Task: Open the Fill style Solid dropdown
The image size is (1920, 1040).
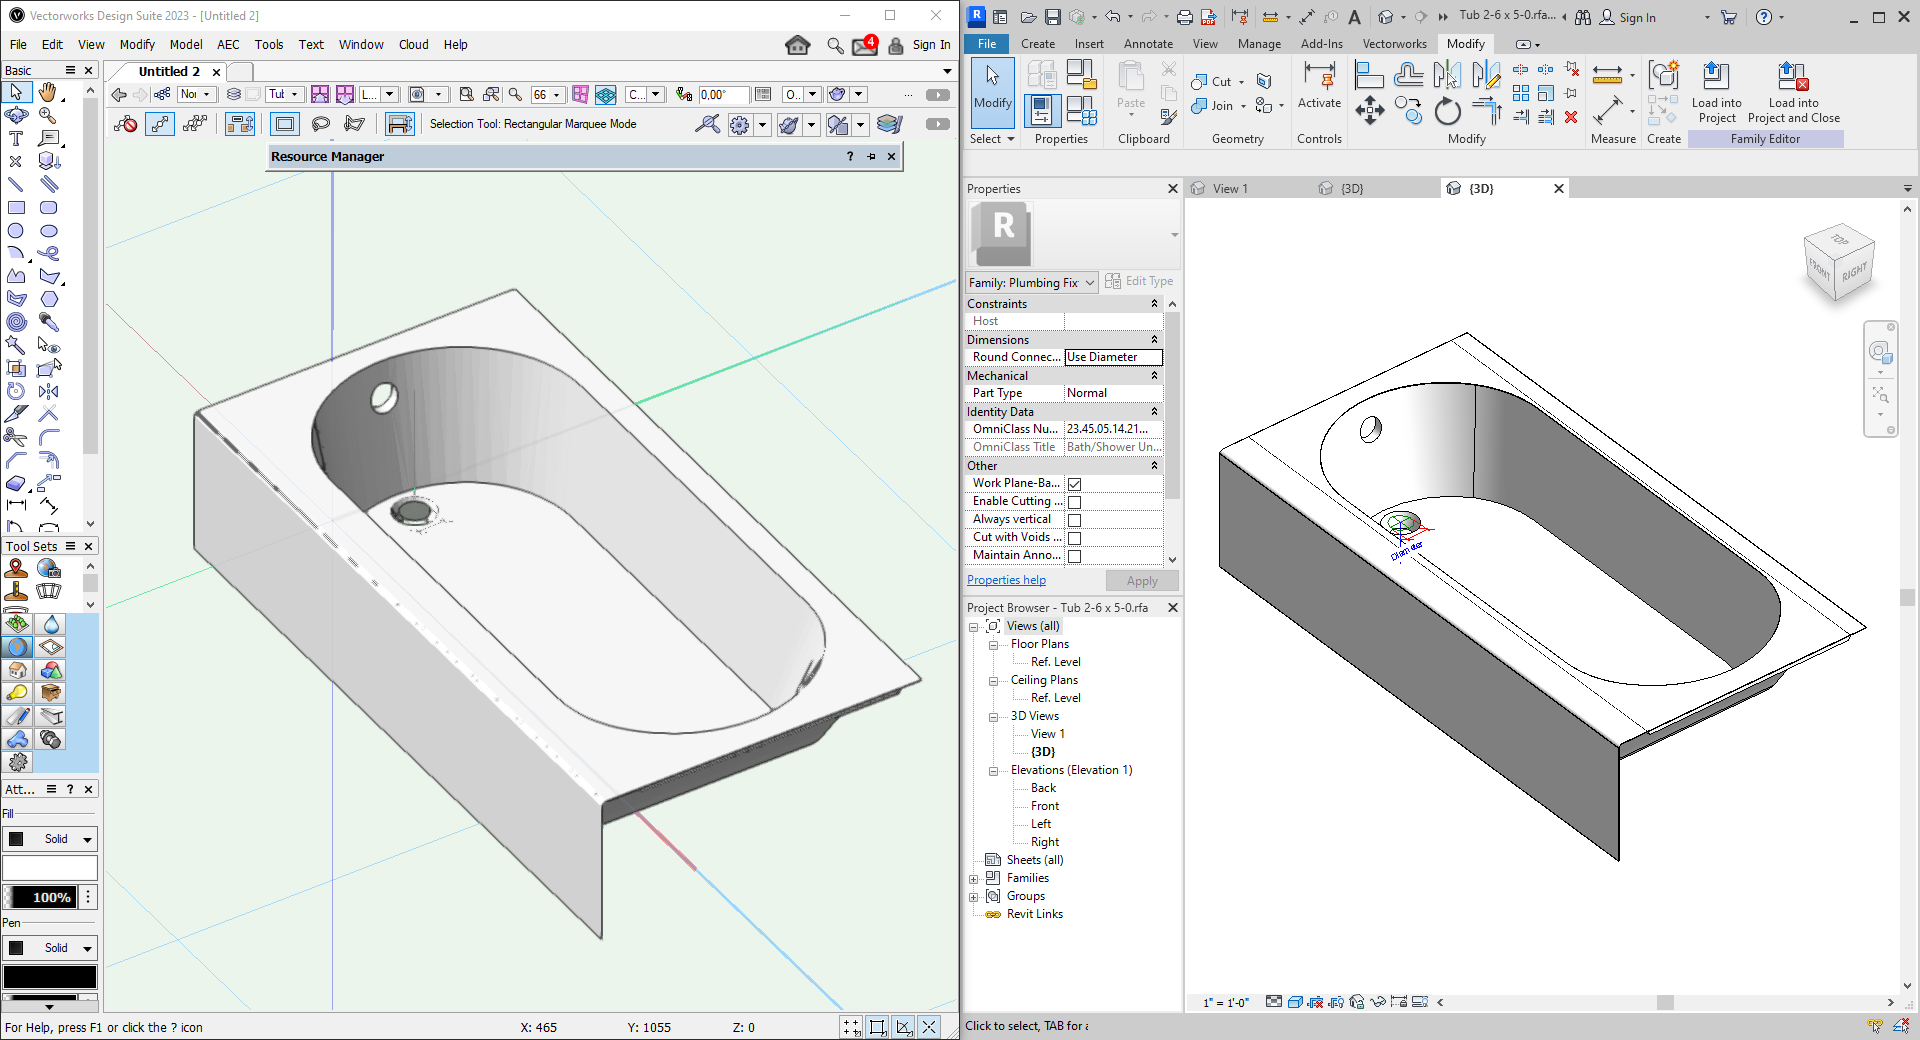Action: [50, 839]
